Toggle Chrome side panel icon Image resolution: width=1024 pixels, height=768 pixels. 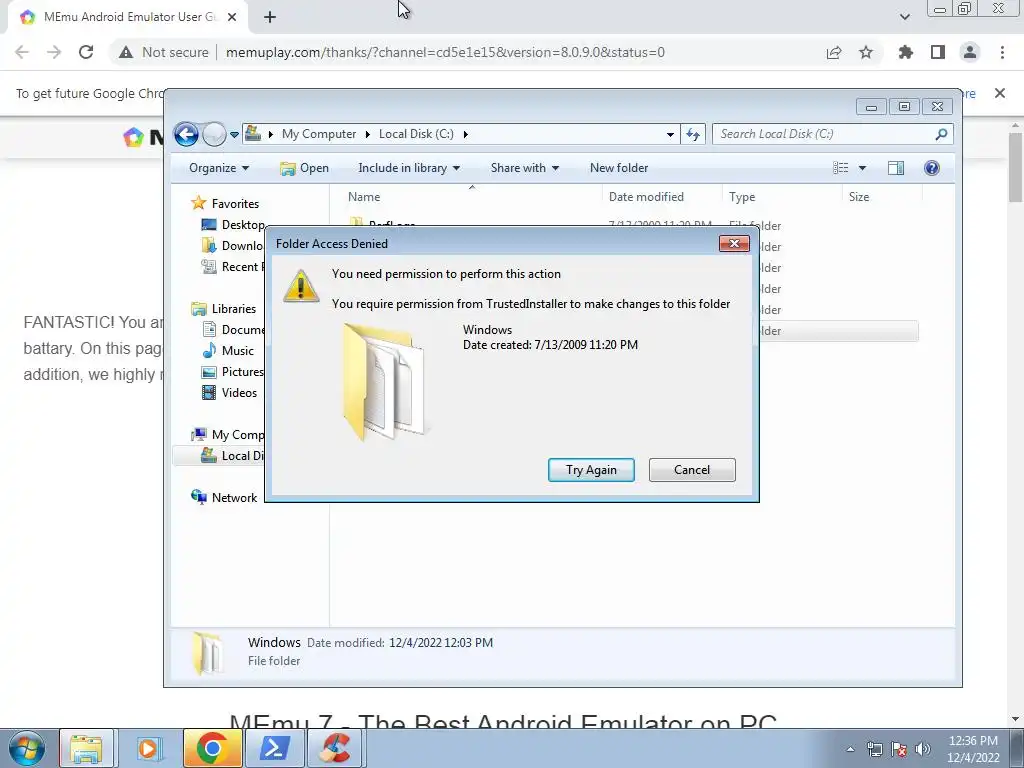click(x=938, y=52)
